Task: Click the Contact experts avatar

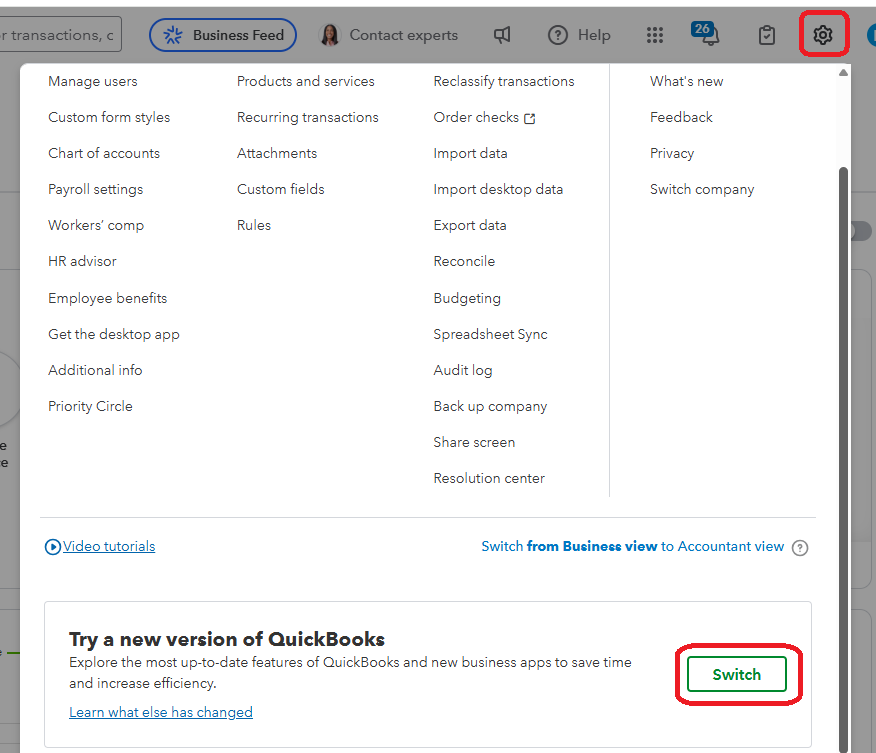Action: 330,35
